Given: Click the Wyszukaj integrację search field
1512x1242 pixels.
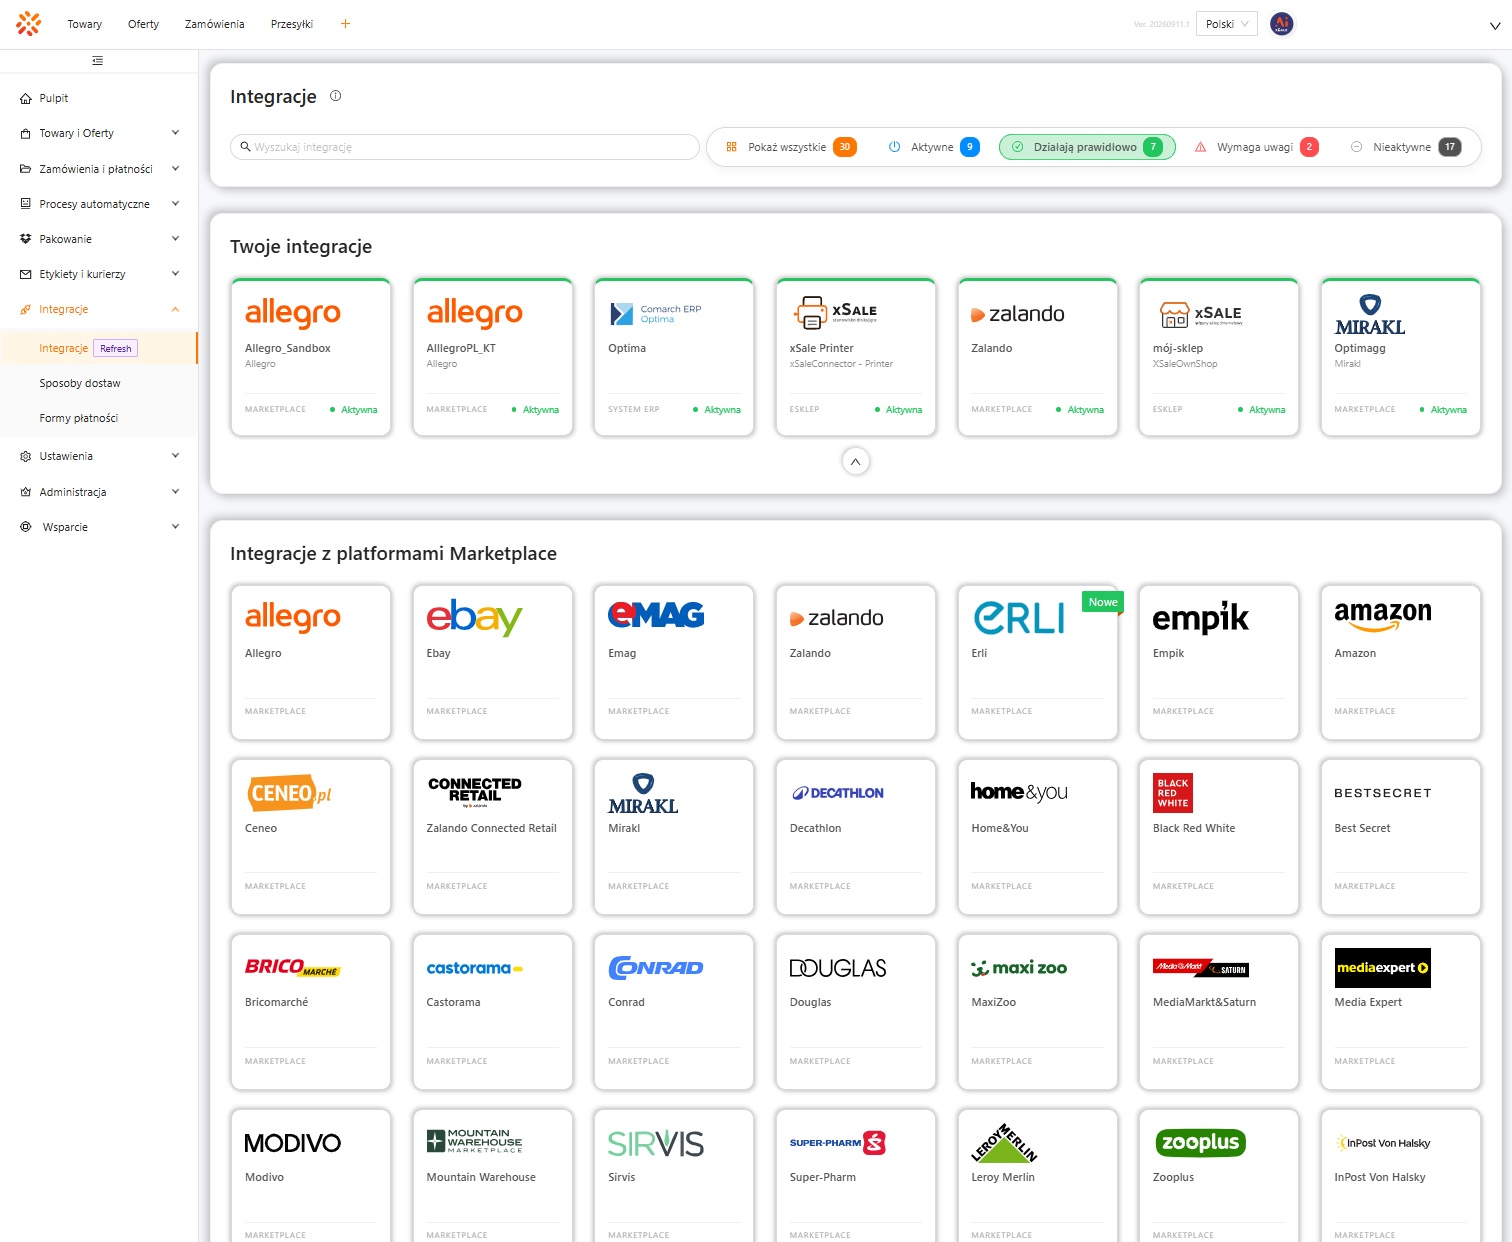Looking at the screenshot, I should coord(465,147).
